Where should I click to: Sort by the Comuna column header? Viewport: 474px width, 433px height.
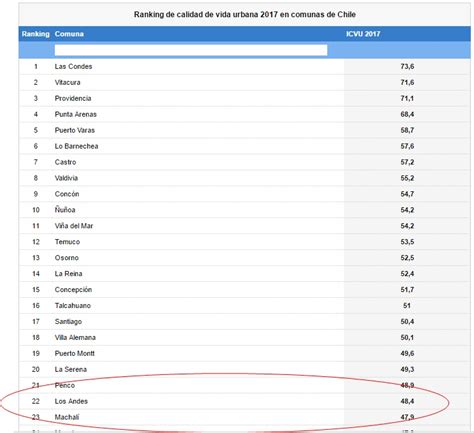click(x=69, y=34)
